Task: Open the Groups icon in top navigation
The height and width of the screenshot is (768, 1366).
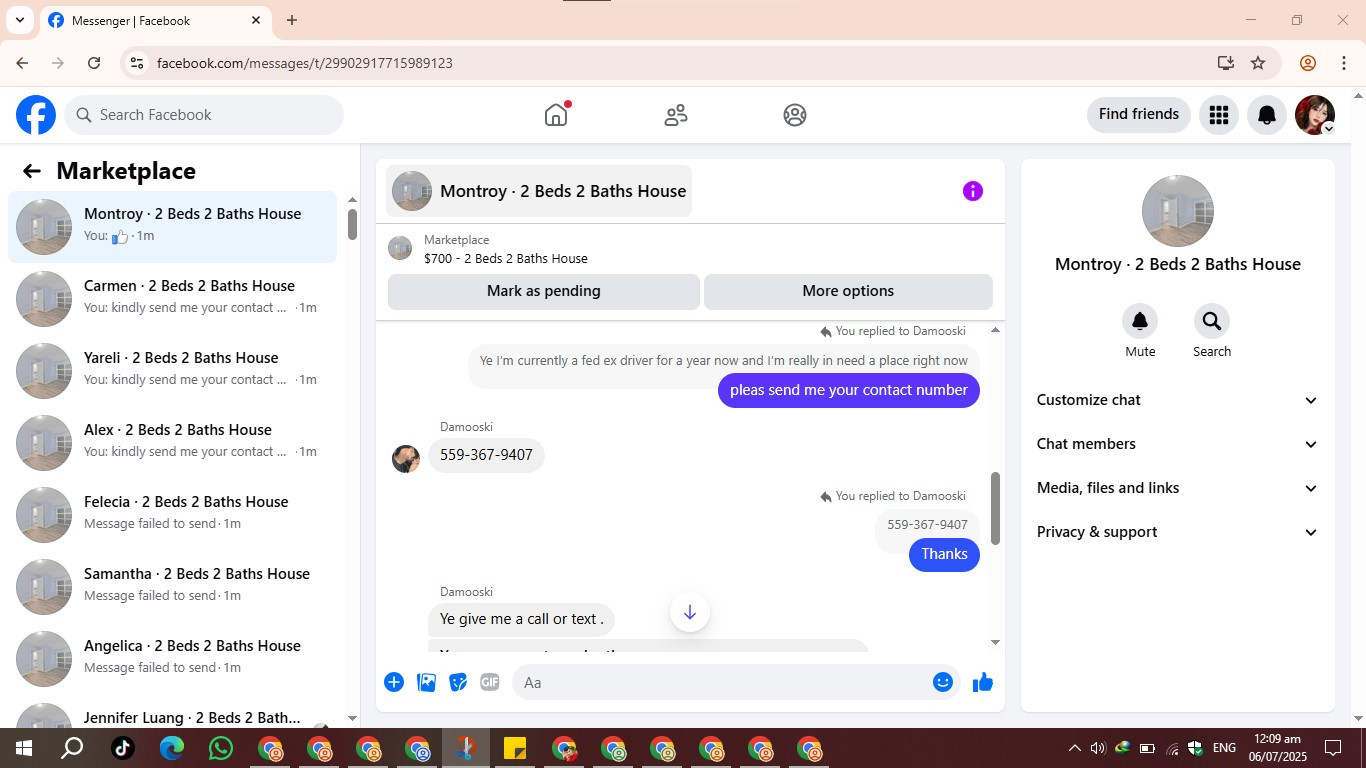Action: point(795,115)
